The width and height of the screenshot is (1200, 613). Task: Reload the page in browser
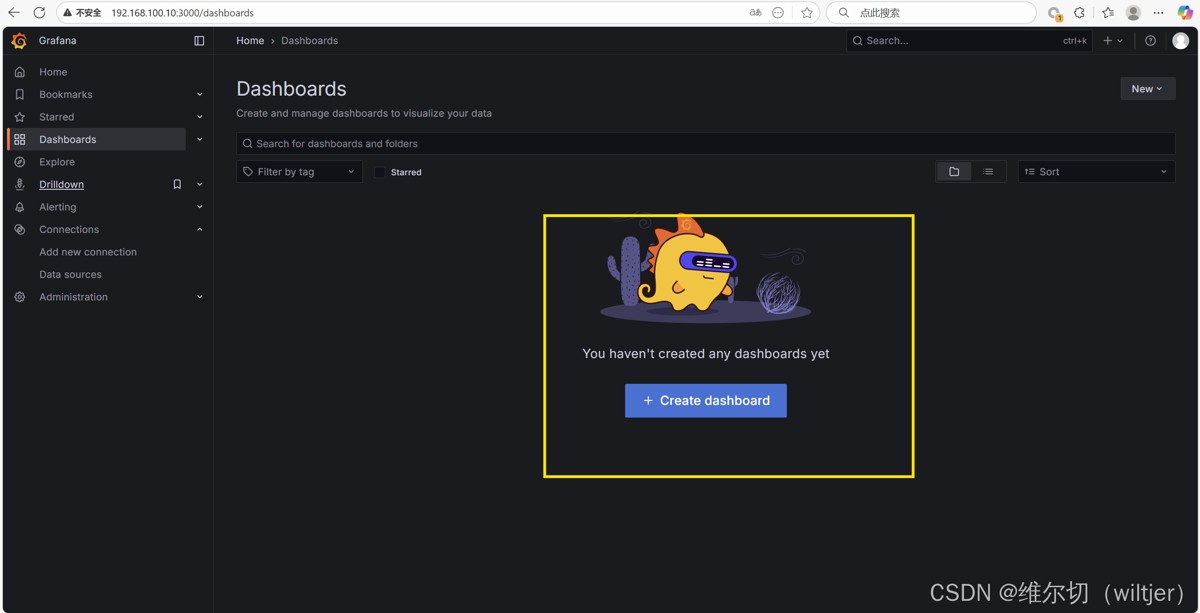(x=39, y=13)
